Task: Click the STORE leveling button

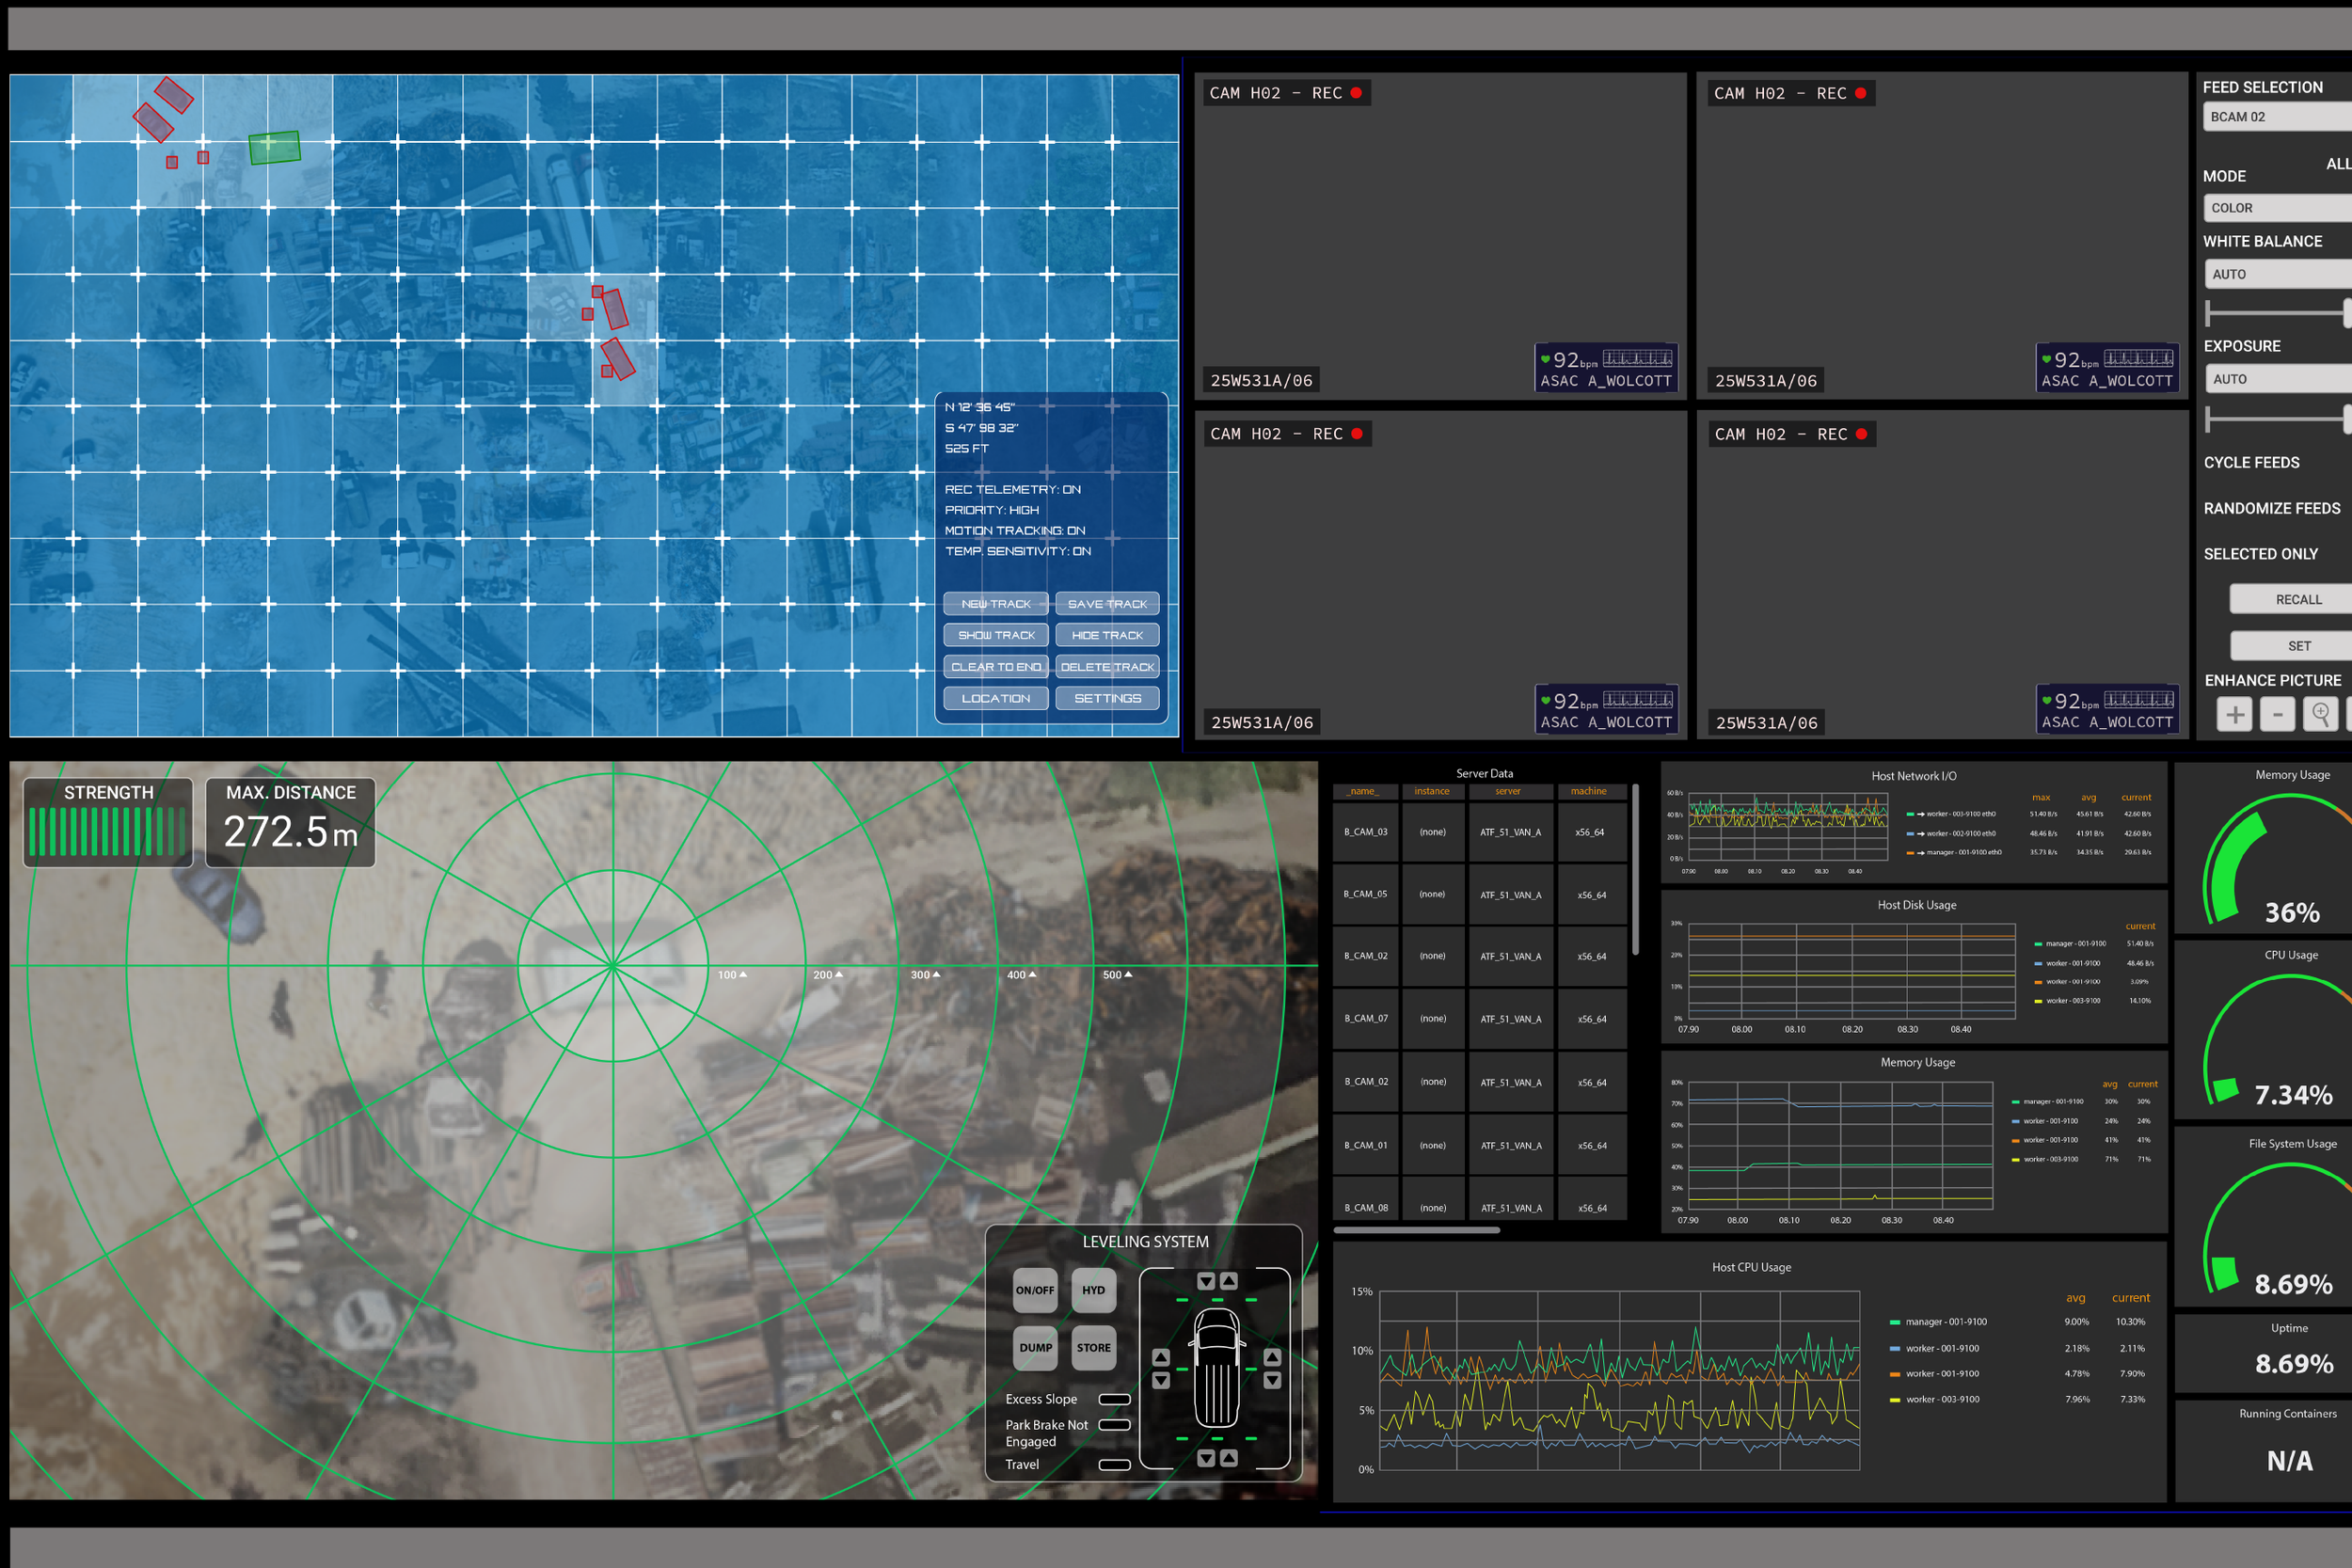Action: point(1093,1347)
